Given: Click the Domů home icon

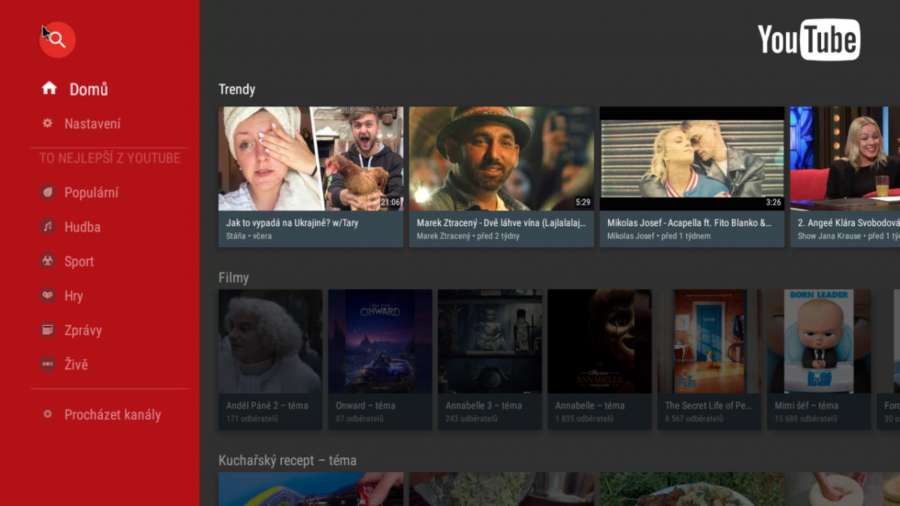Looking at the screenshot, I should click(49, 88).
